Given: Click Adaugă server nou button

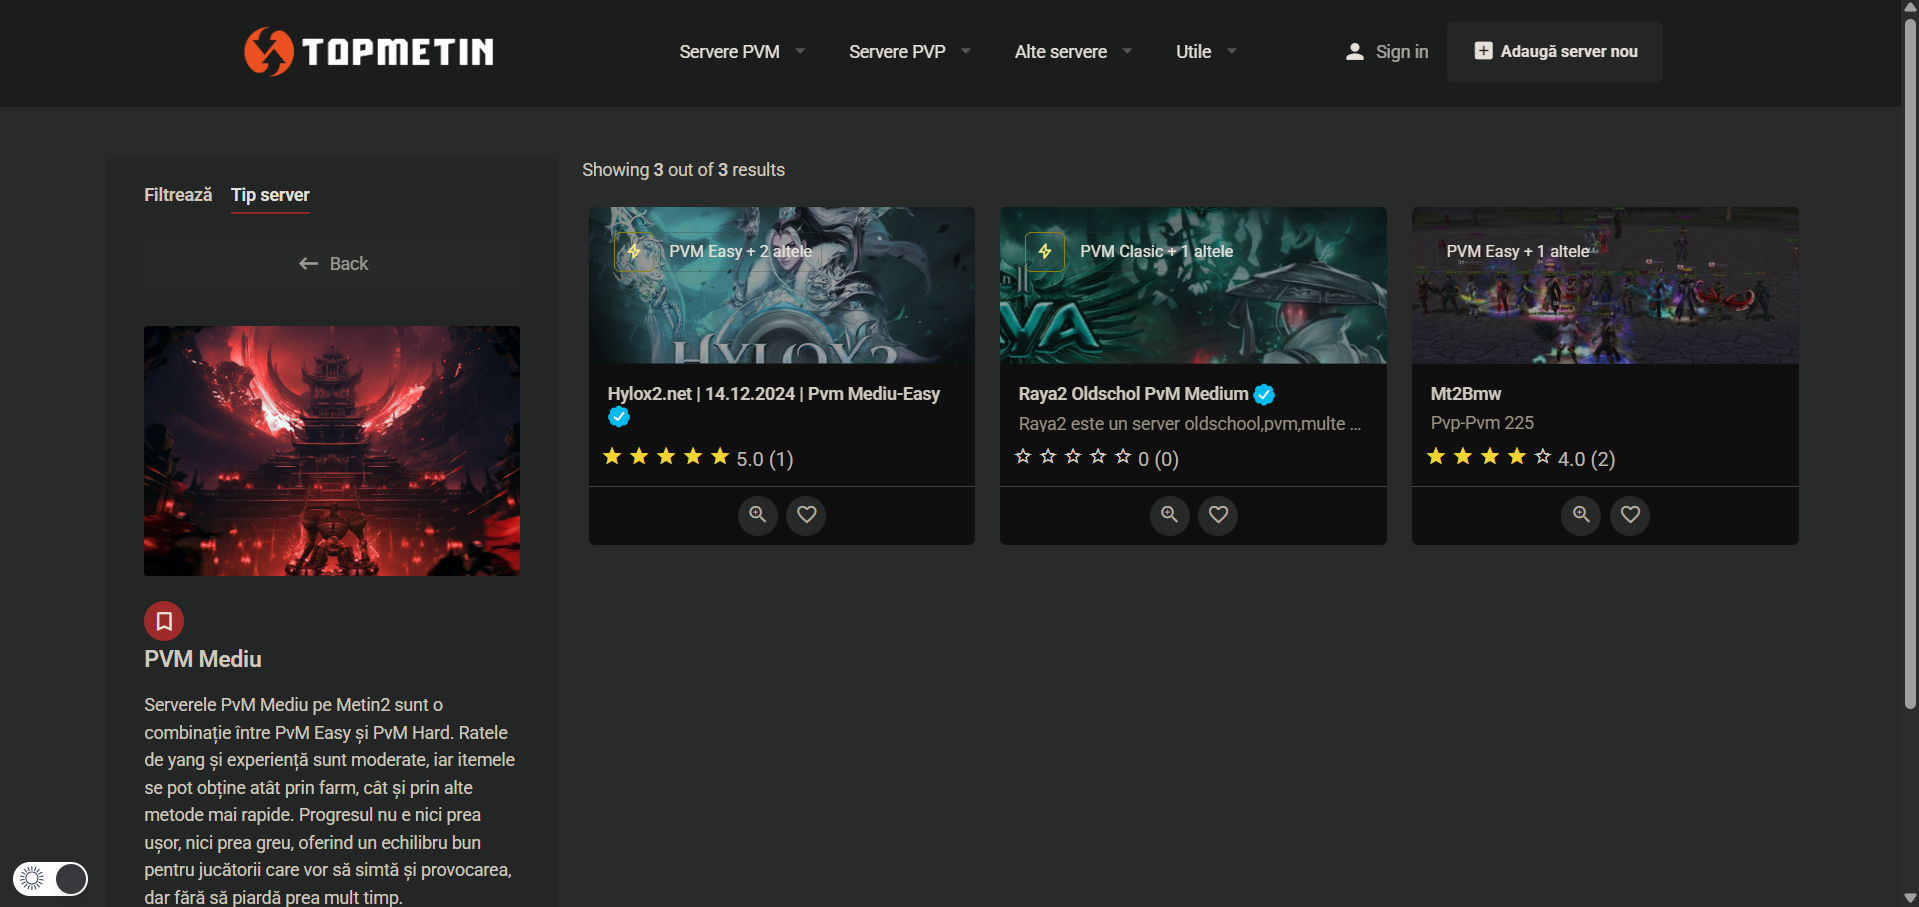Looking at the screenshot, I should [x=1555, y=52].
